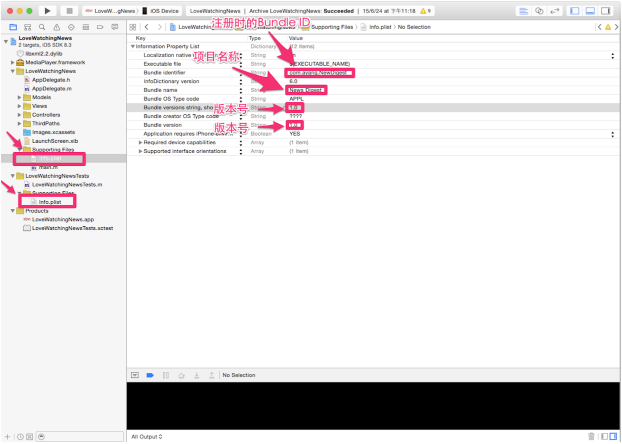This screenshot has height=444, width=622.
Task: Select the LoveWatc...gNews scheme selector
Action: point(110,11)
